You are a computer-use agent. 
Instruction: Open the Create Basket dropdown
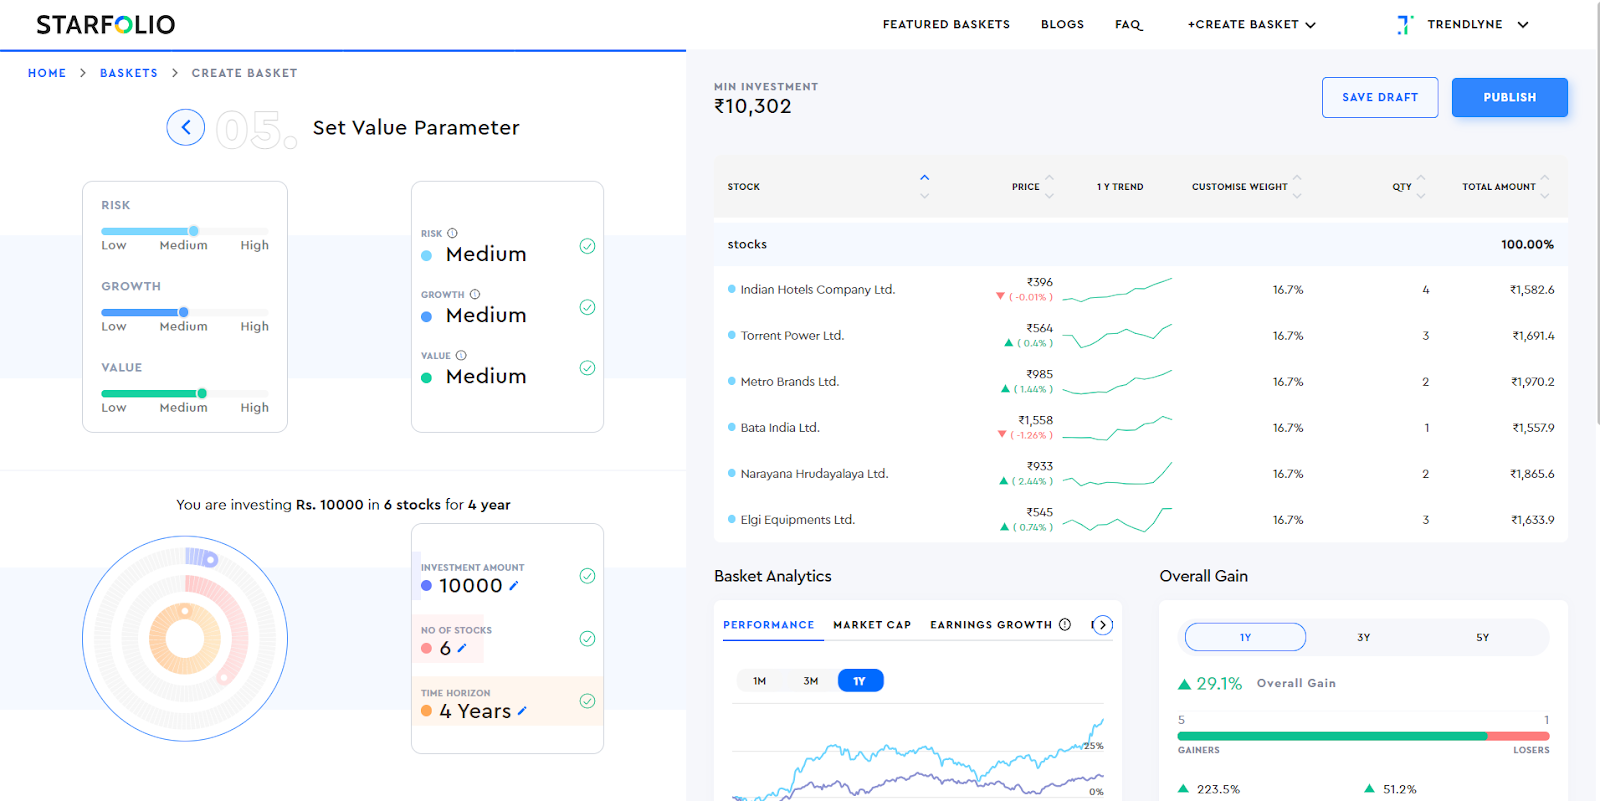tap(1251, 25)
